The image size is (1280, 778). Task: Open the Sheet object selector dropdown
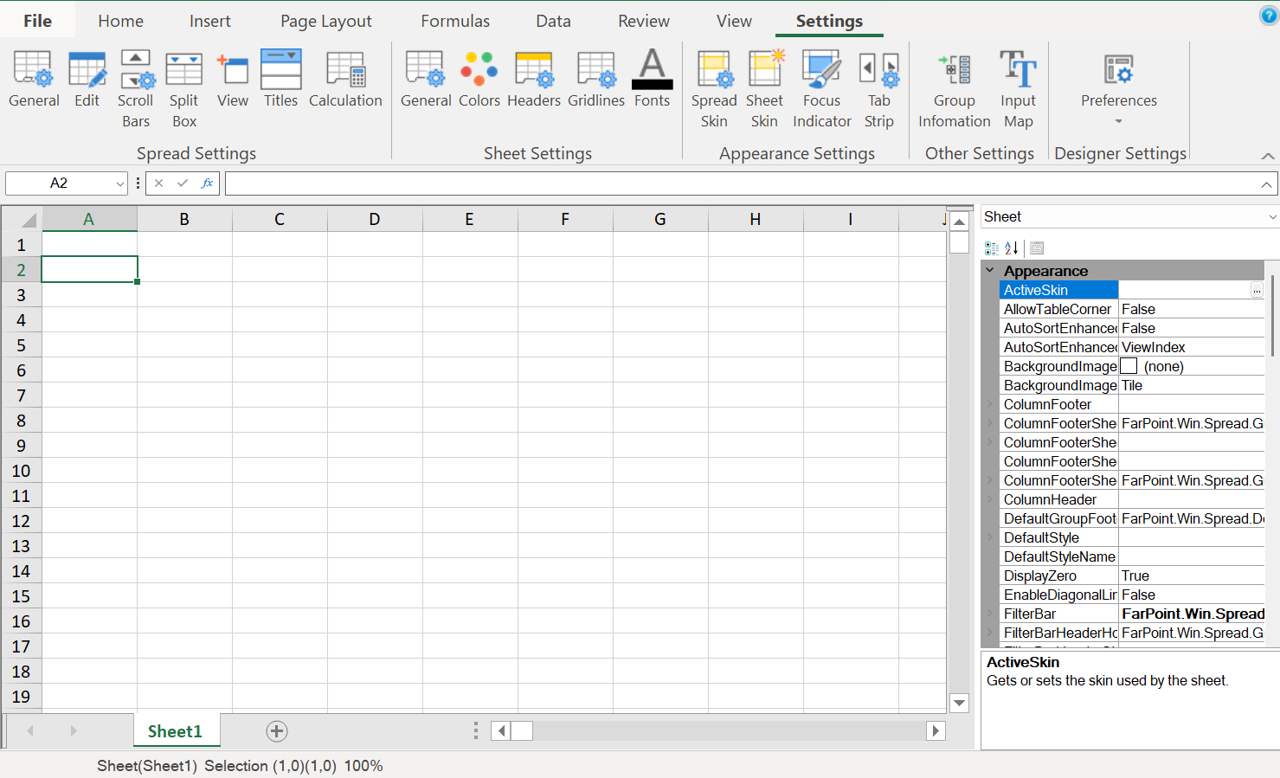coord(1272,217)
